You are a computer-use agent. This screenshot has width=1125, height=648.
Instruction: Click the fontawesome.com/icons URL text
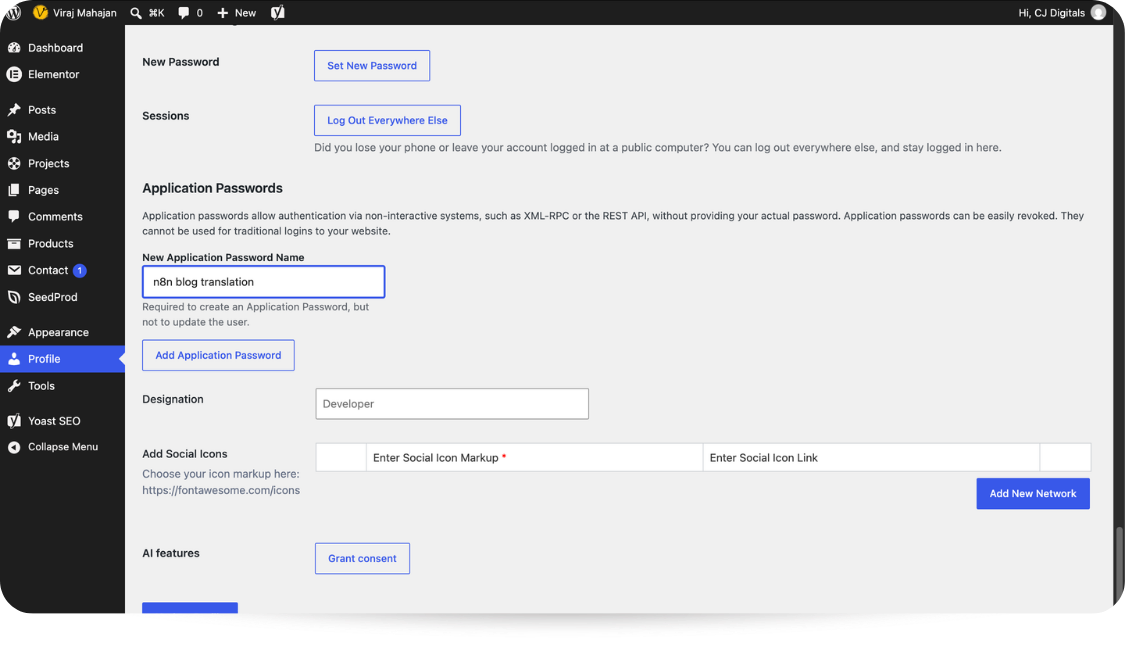click(x=221, y=490)
